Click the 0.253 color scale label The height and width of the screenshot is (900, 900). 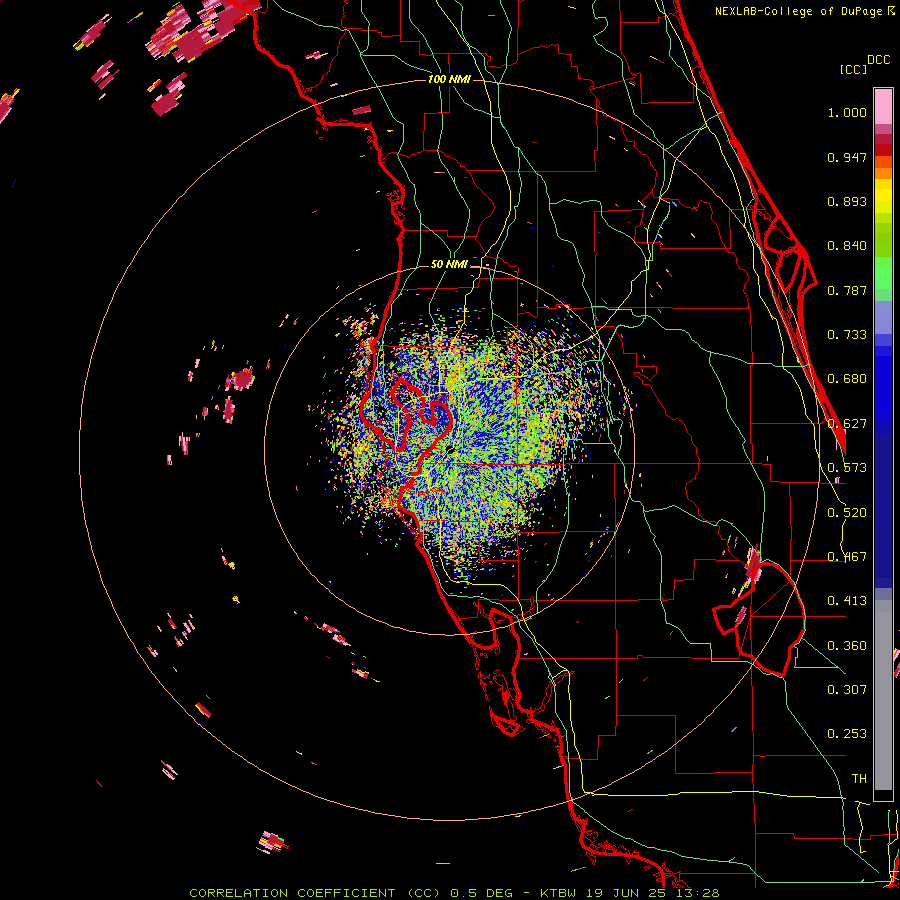[847, 734]
